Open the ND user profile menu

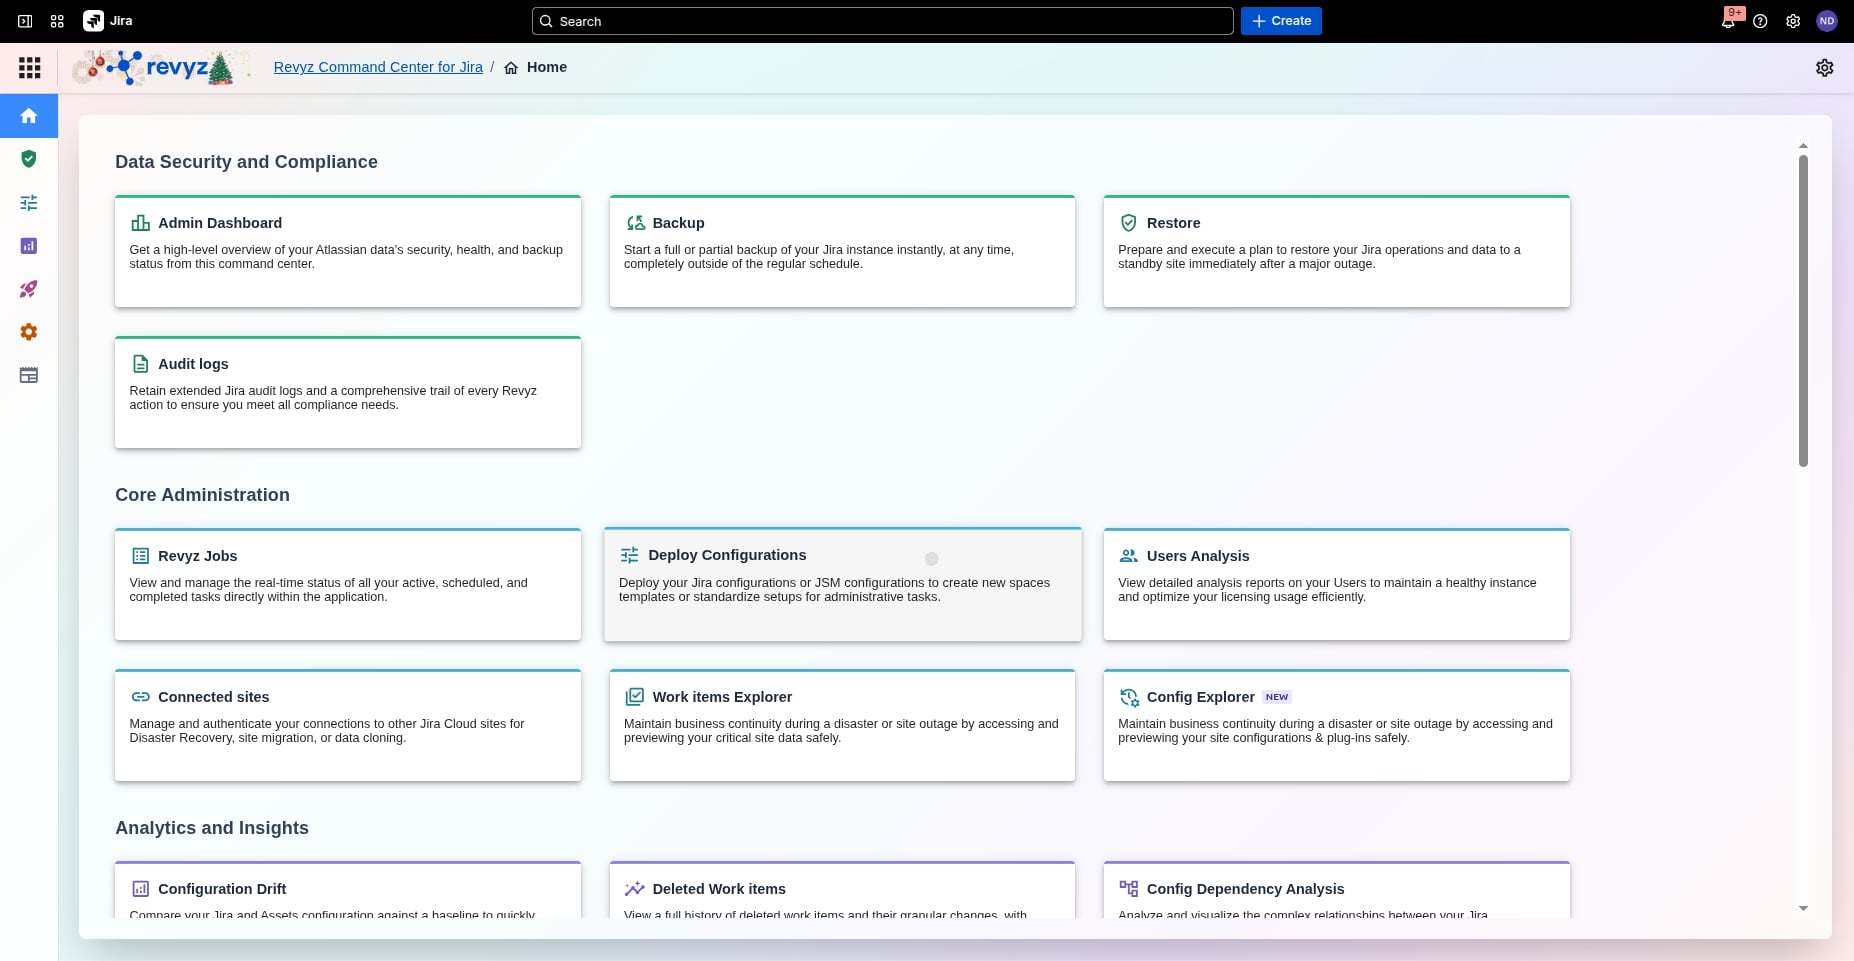(x=1826, y=21)
